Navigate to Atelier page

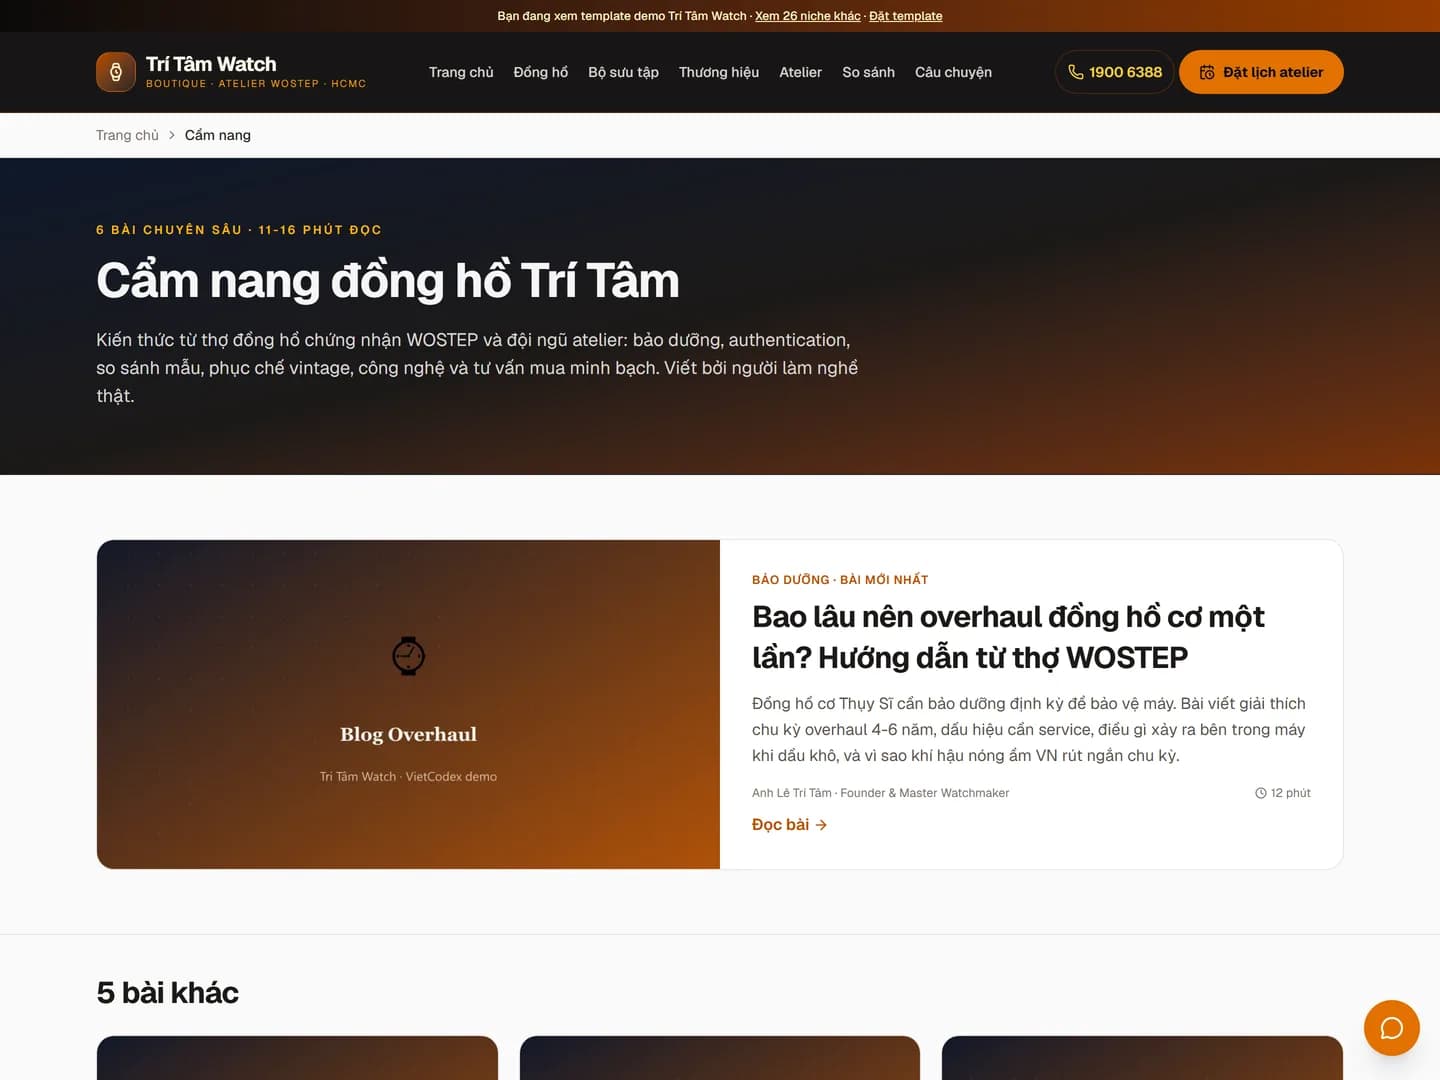coord(800,72)
